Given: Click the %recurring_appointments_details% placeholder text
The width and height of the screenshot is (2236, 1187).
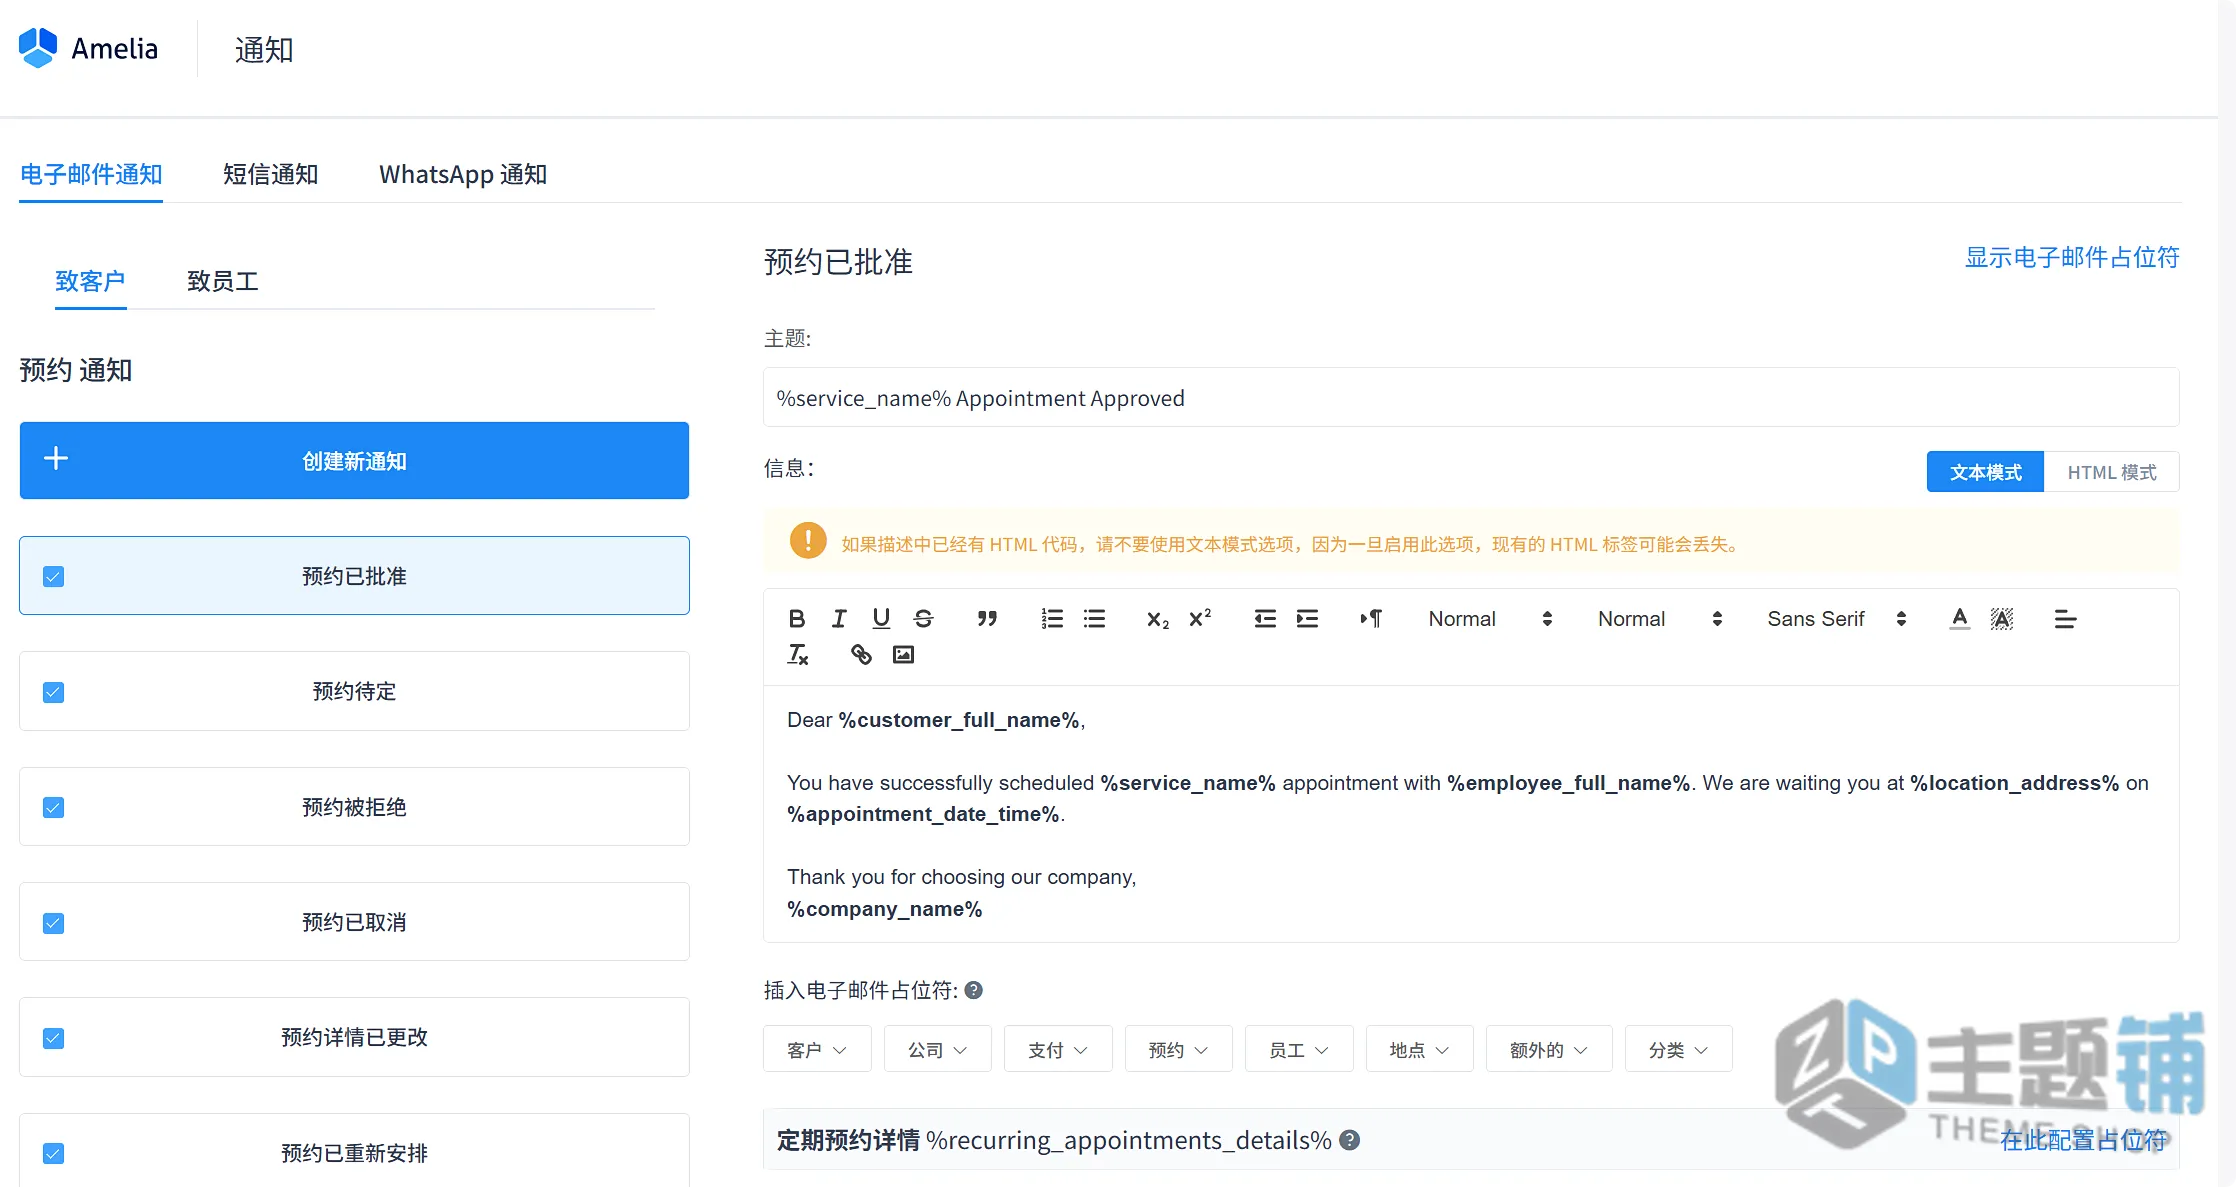Looking at the screenshot, I should point(1129,1140).
